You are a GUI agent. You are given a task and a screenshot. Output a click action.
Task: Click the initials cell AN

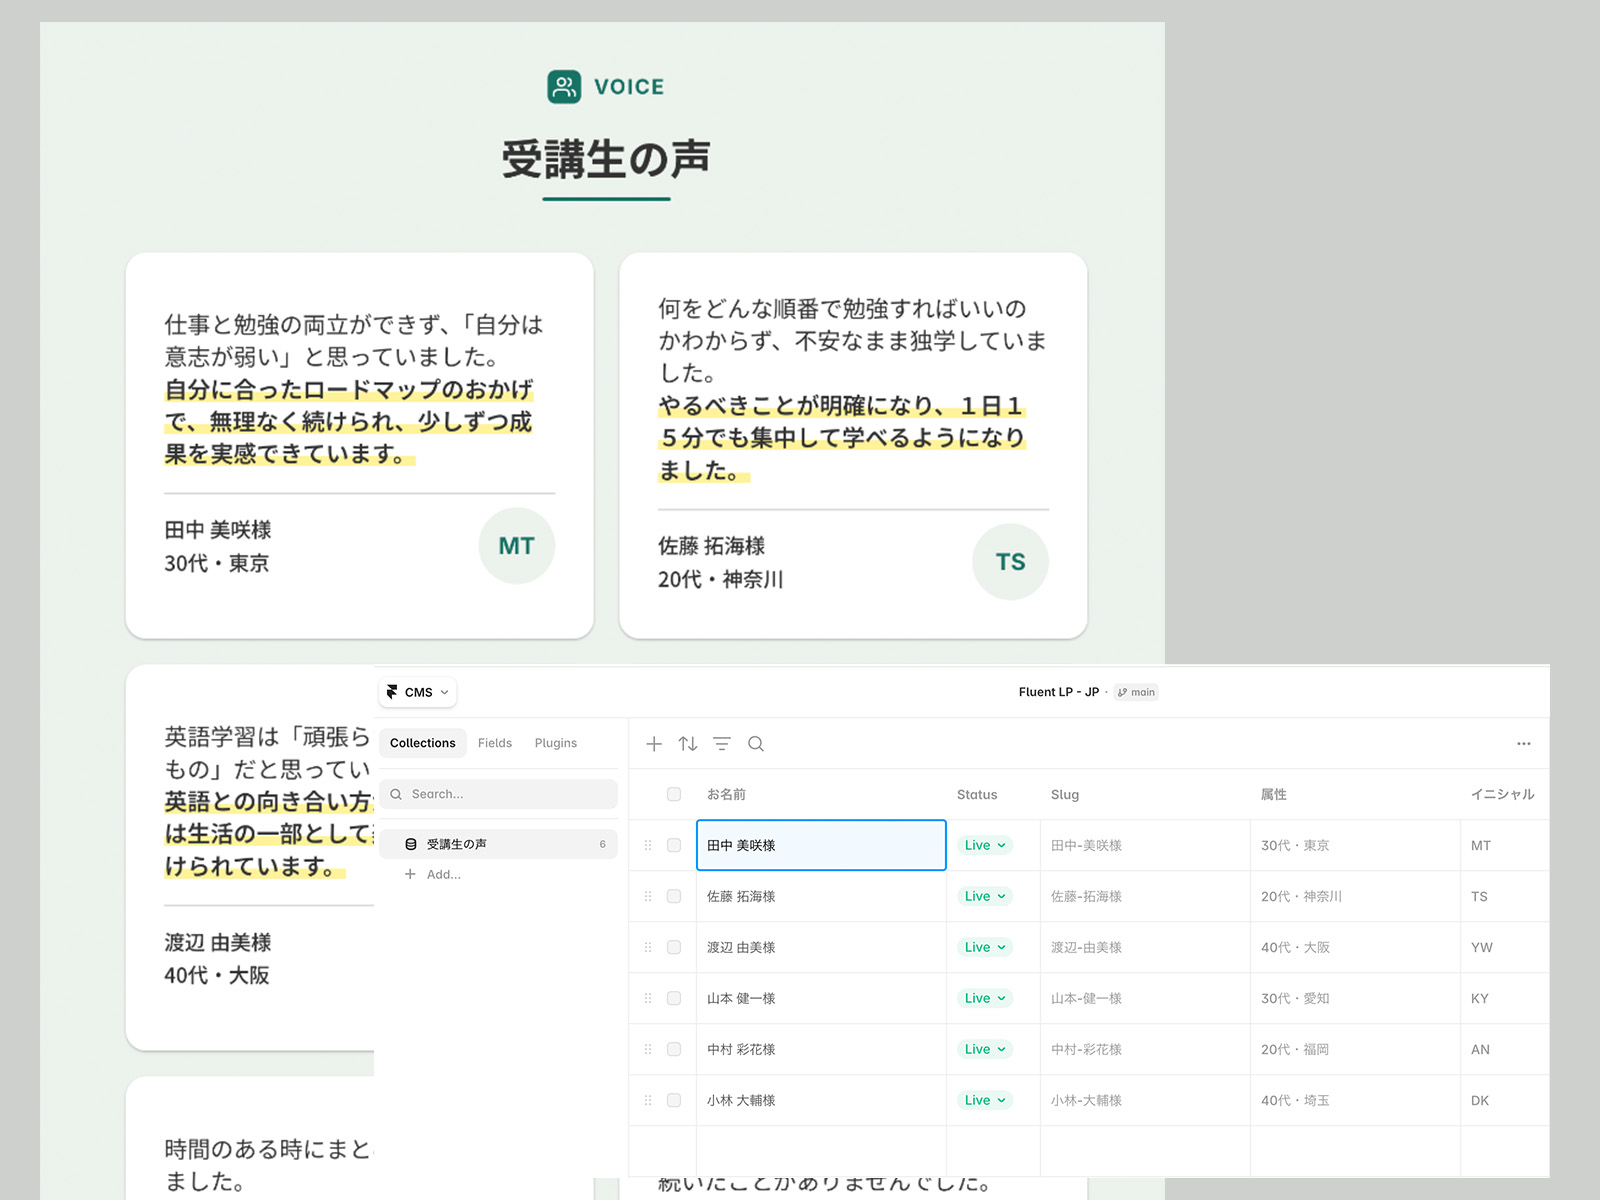[x=1505, y=1049]
